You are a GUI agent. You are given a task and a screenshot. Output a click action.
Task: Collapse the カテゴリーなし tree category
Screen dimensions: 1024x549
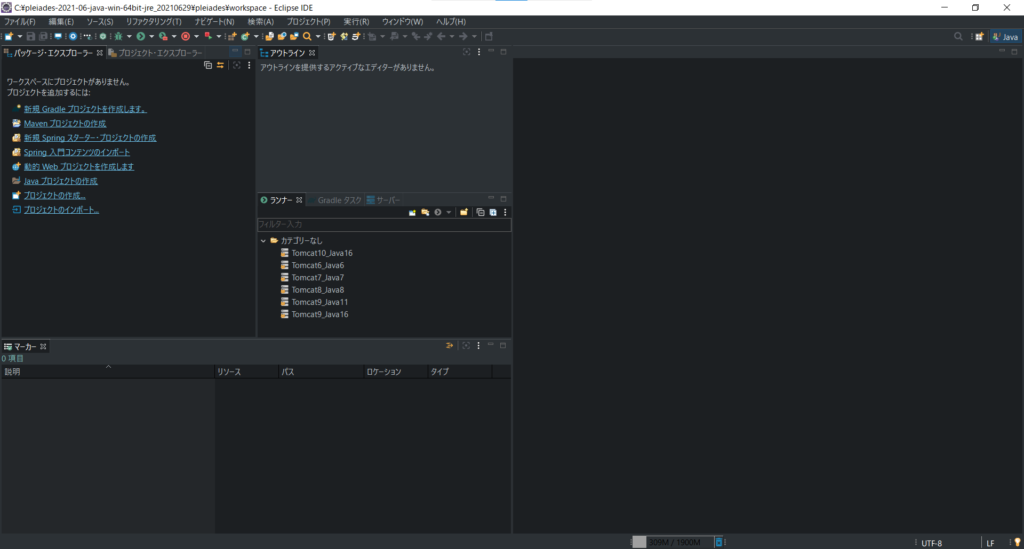263,241
